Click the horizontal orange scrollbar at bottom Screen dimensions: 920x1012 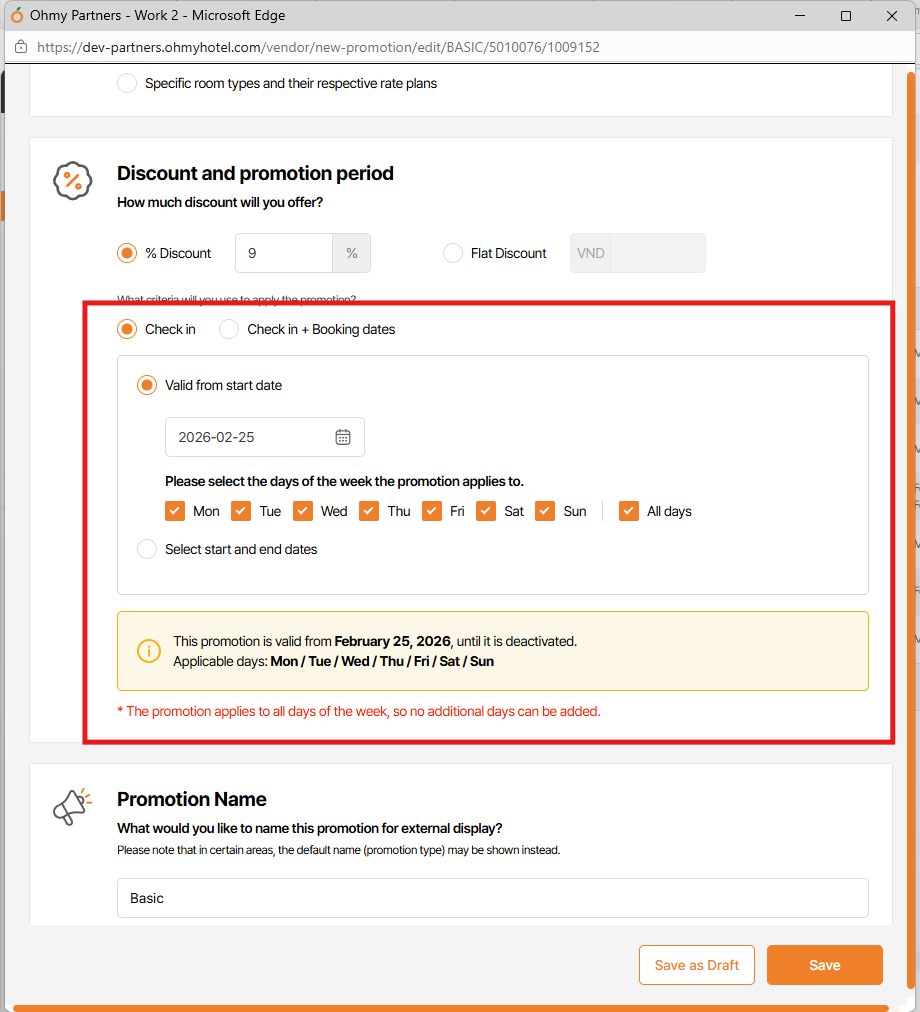click(x=452, y=1008)
